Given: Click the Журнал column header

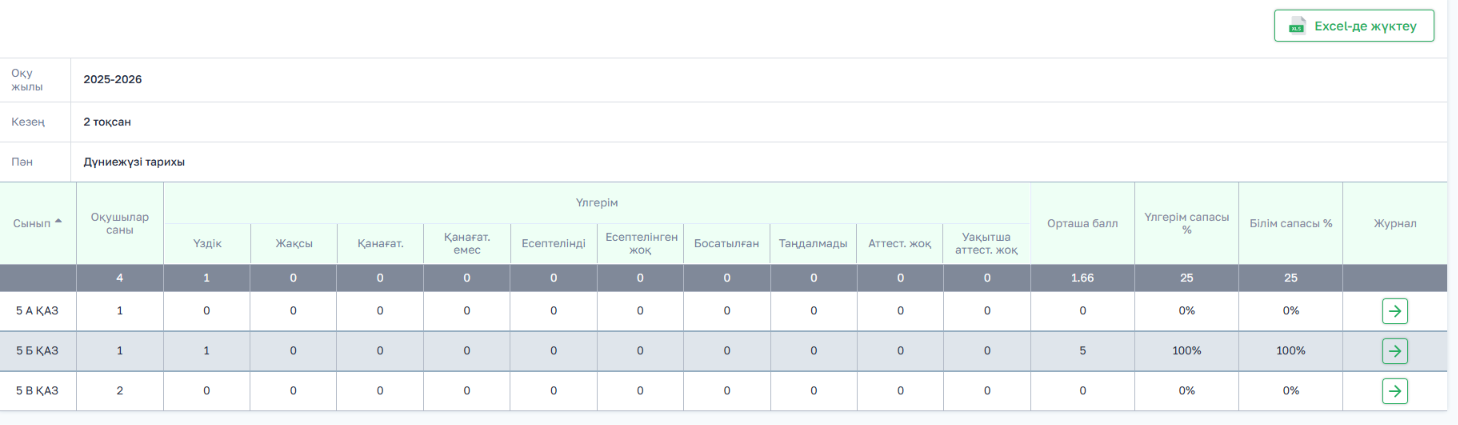Looking at the screenshot, I should [1394, 223].
